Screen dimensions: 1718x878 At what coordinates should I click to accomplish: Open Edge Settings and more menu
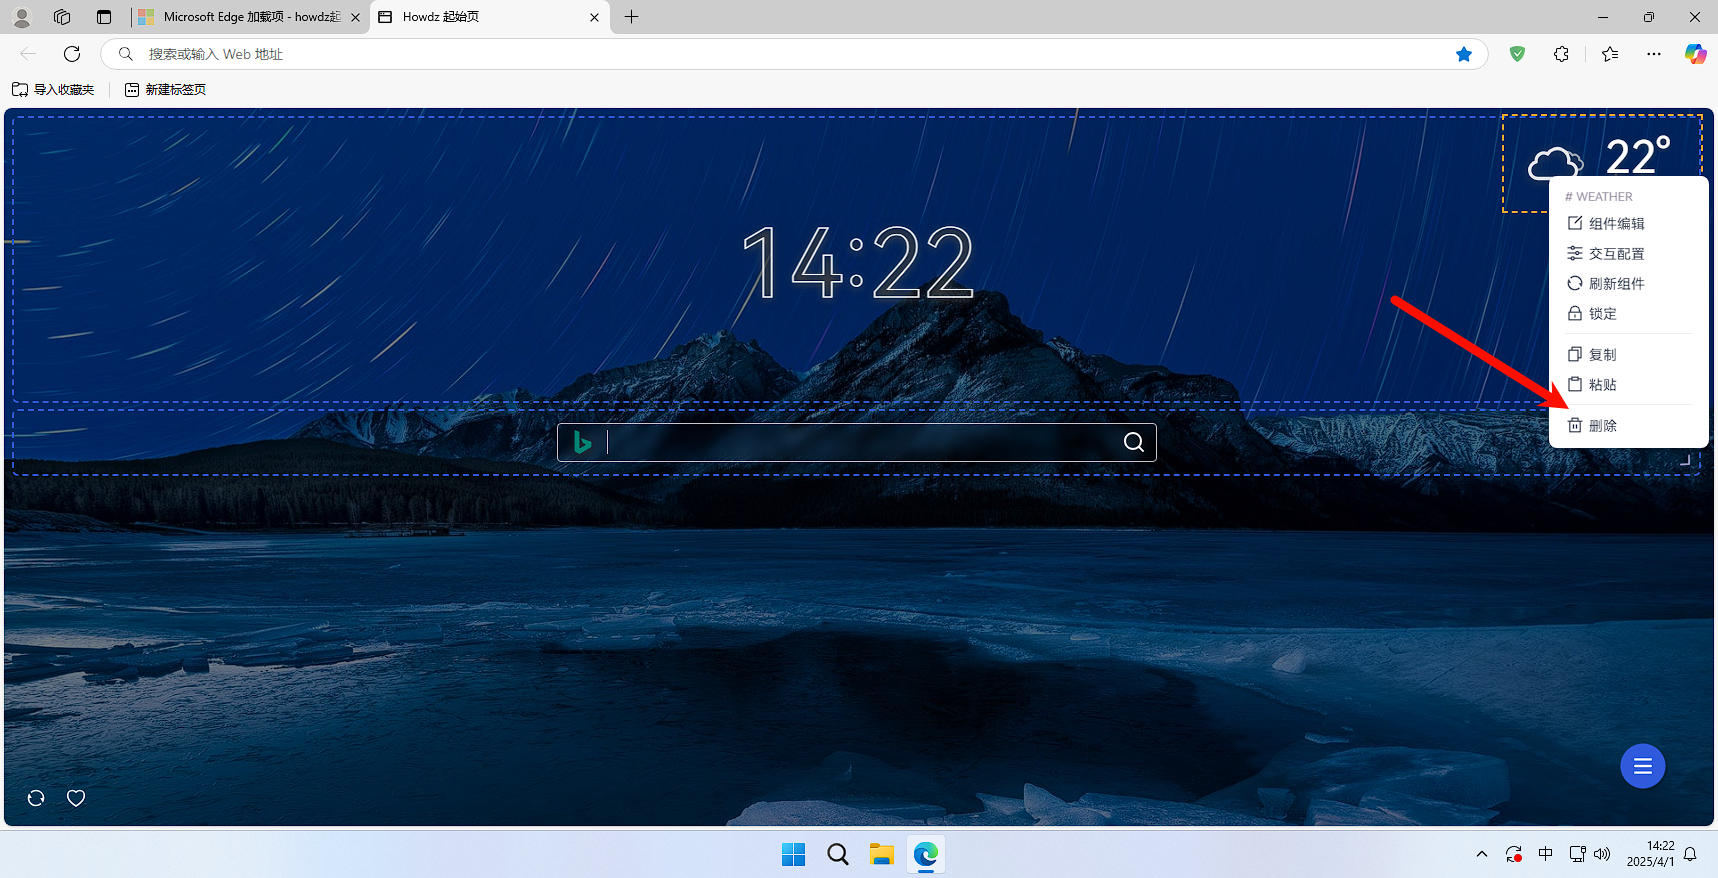pyautogui.click(x=1653, y=54)
